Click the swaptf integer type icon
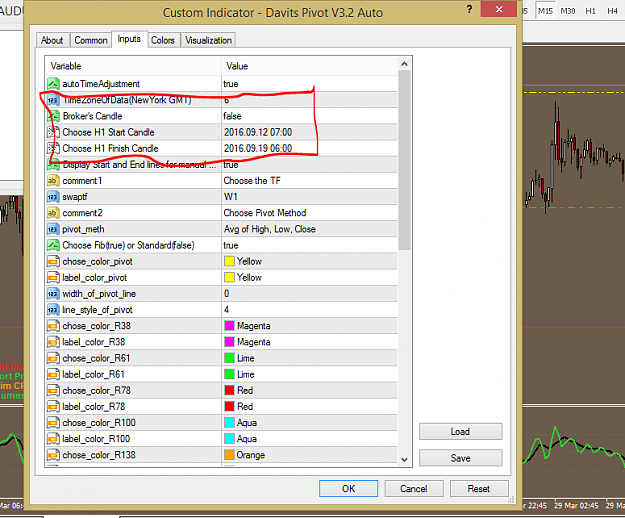This screenshot has width=625, height=518. pos(53,197)
